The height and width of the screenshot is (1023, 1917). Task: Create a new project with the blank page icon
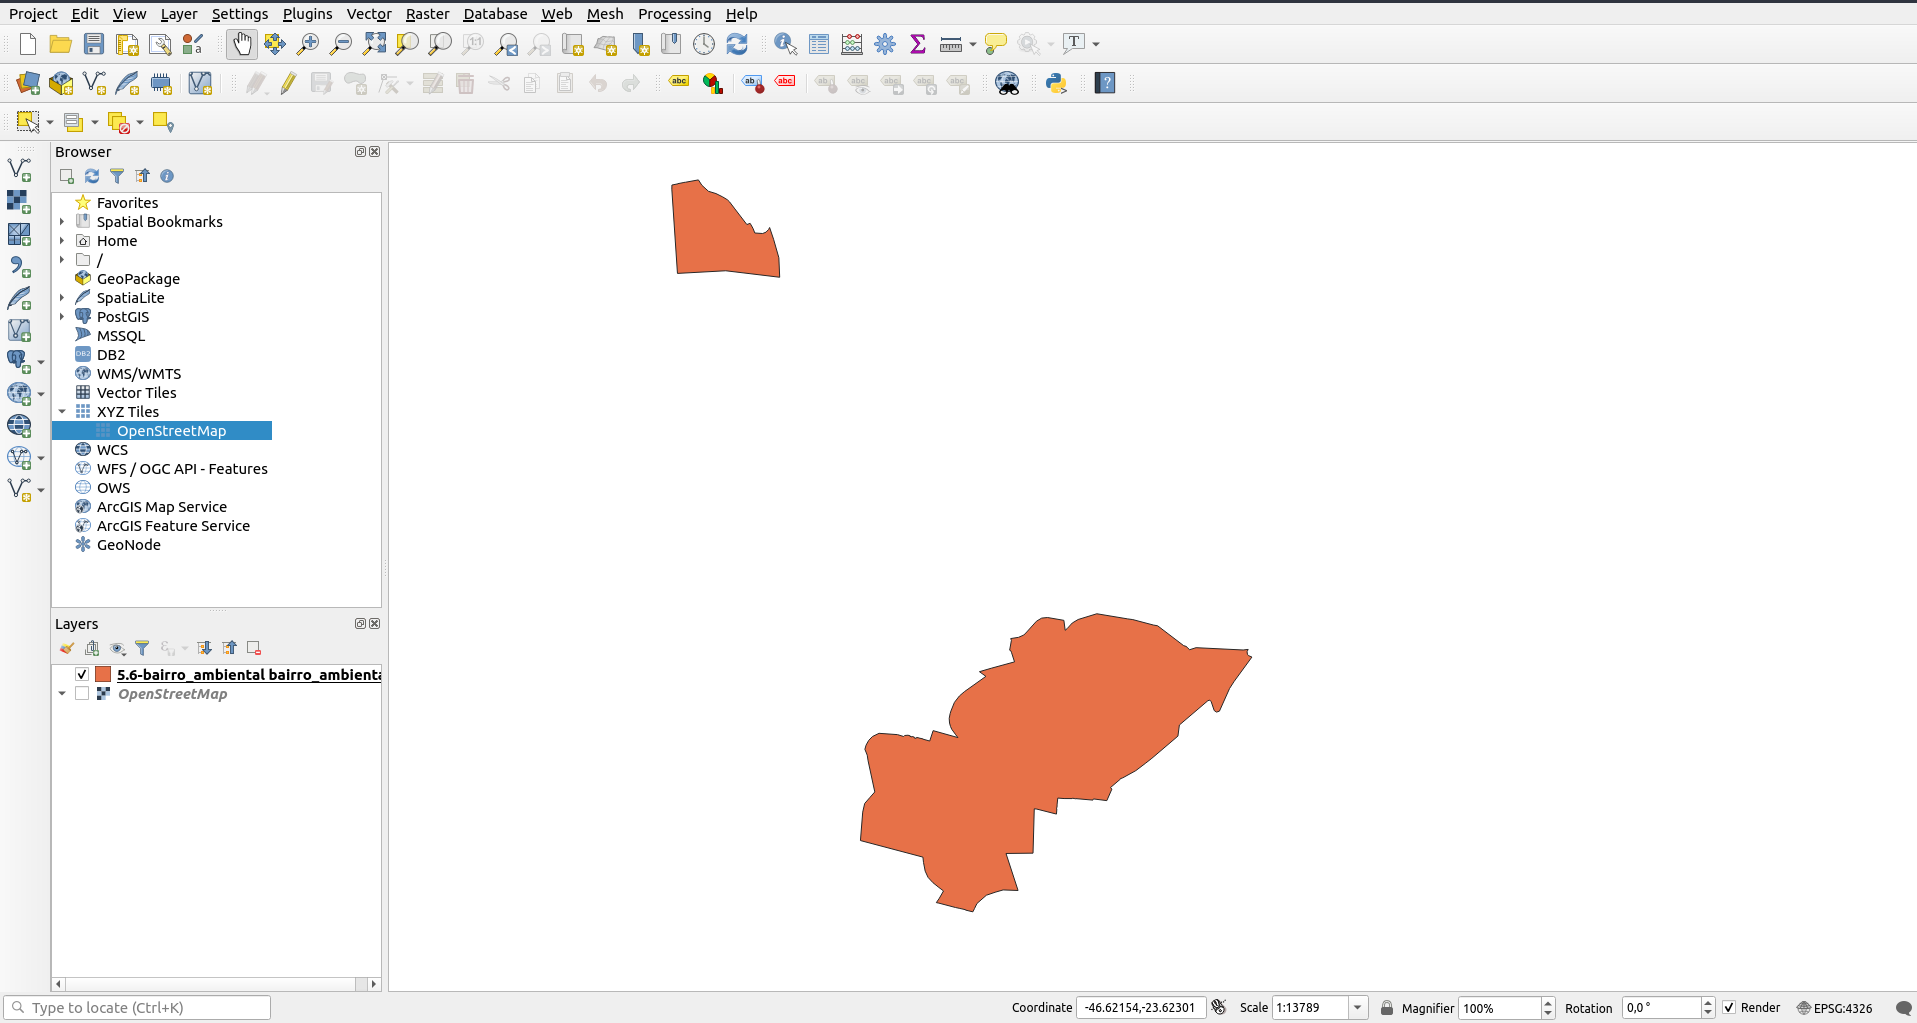click(x=28, y=44)
